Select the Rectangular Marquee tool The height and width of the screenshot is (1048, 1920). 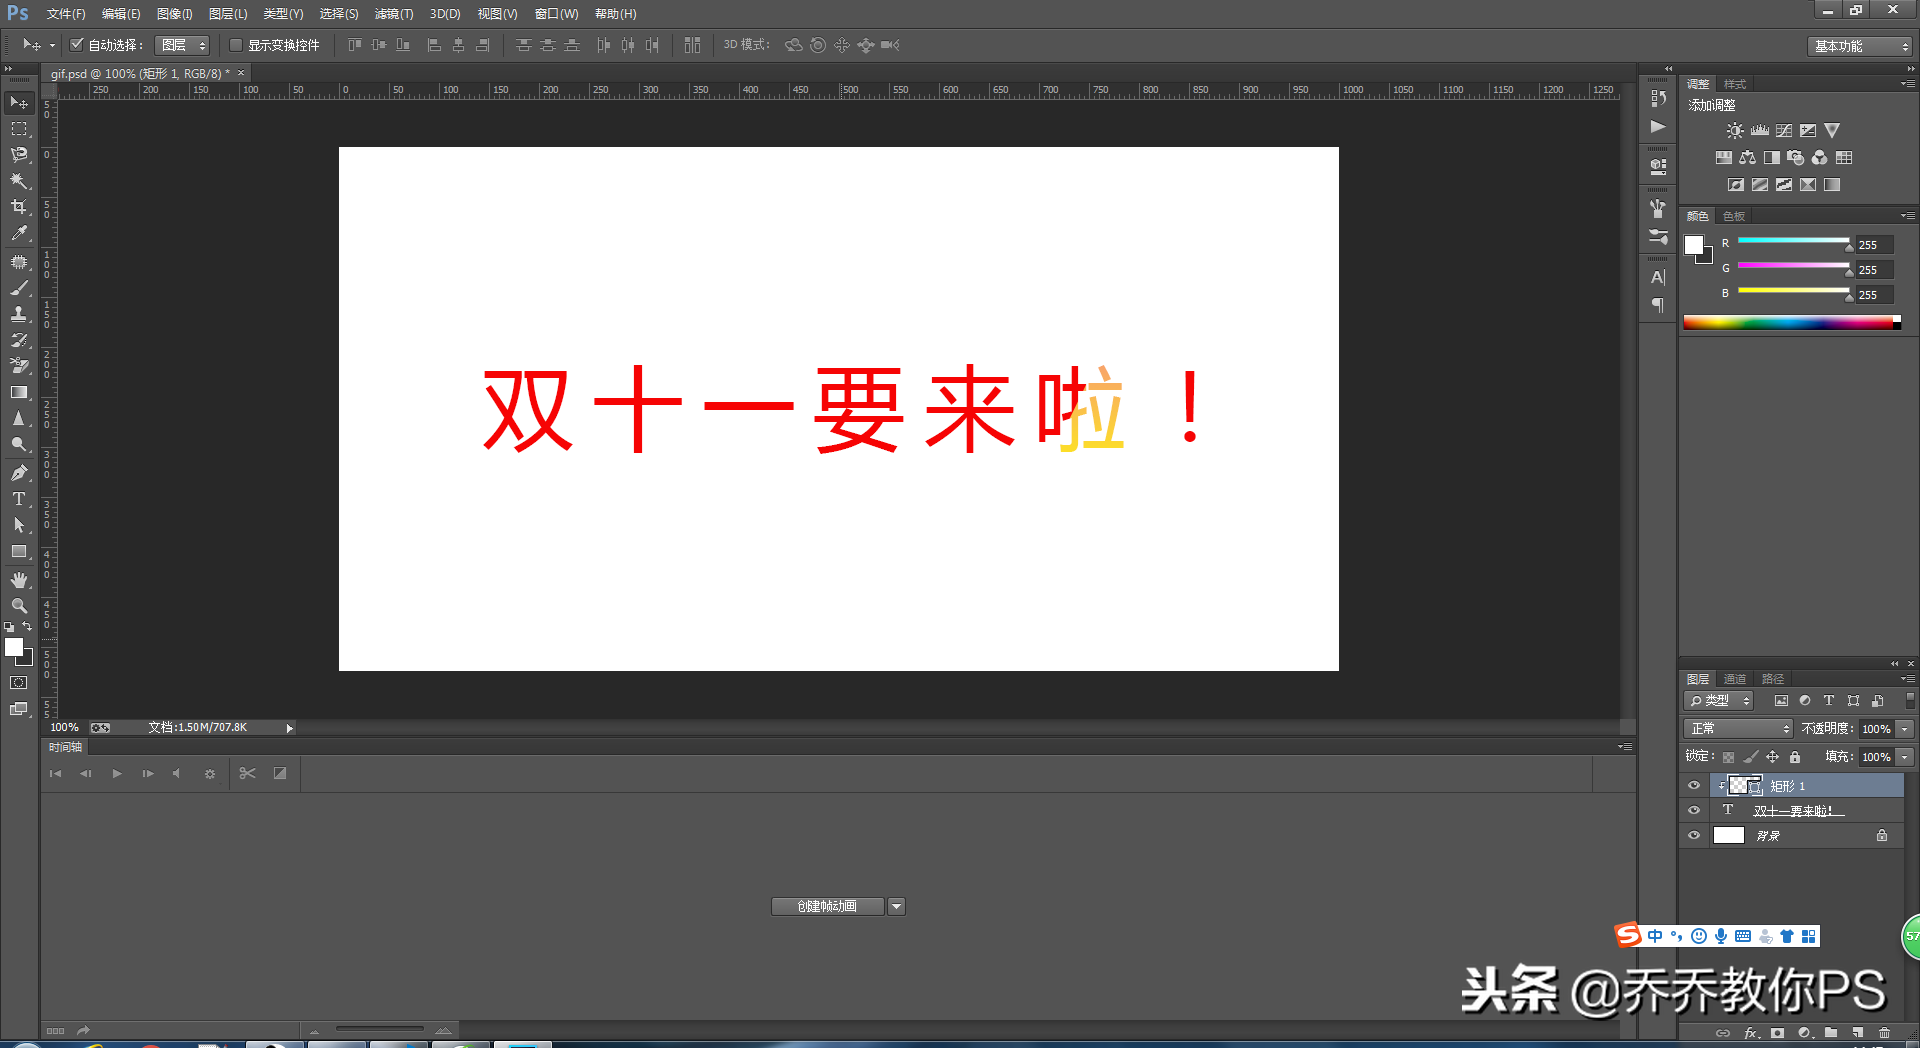(x=19, y=129)
